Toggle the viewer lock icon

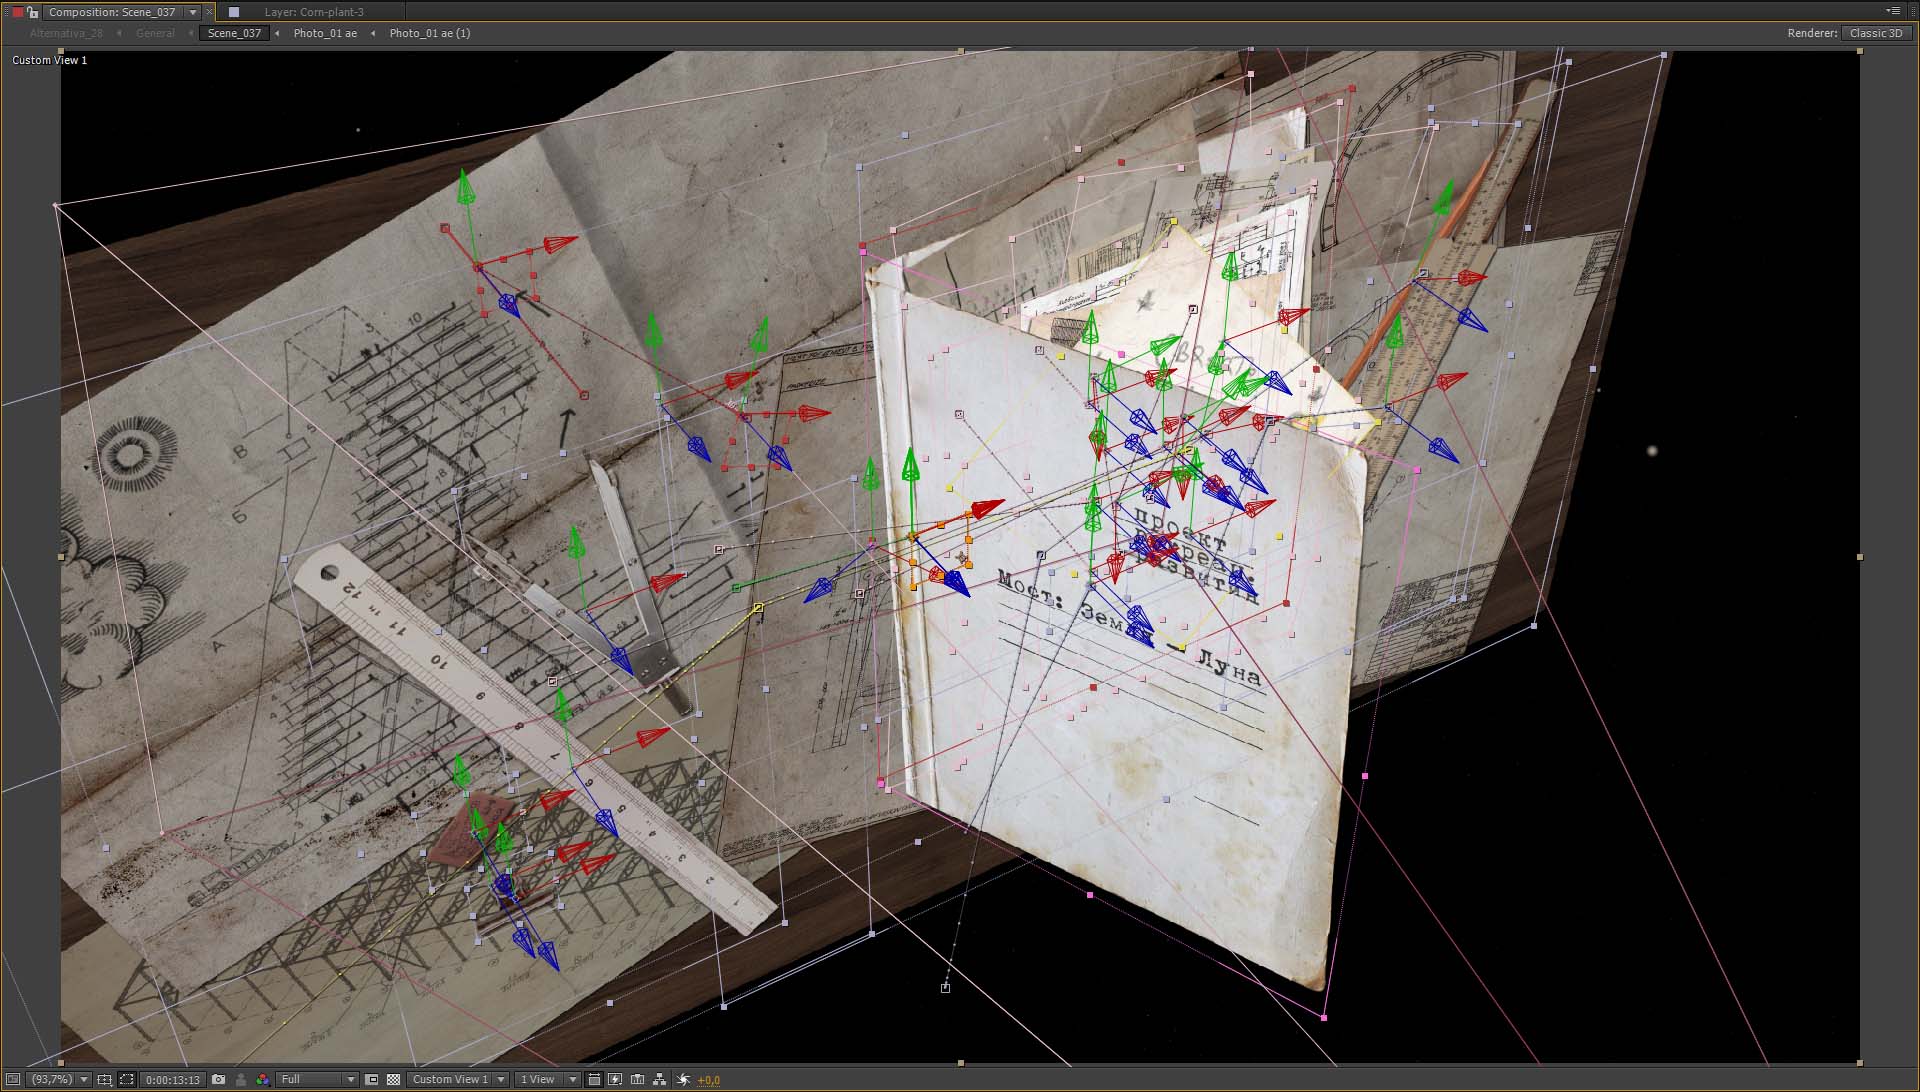pos(32,12)
